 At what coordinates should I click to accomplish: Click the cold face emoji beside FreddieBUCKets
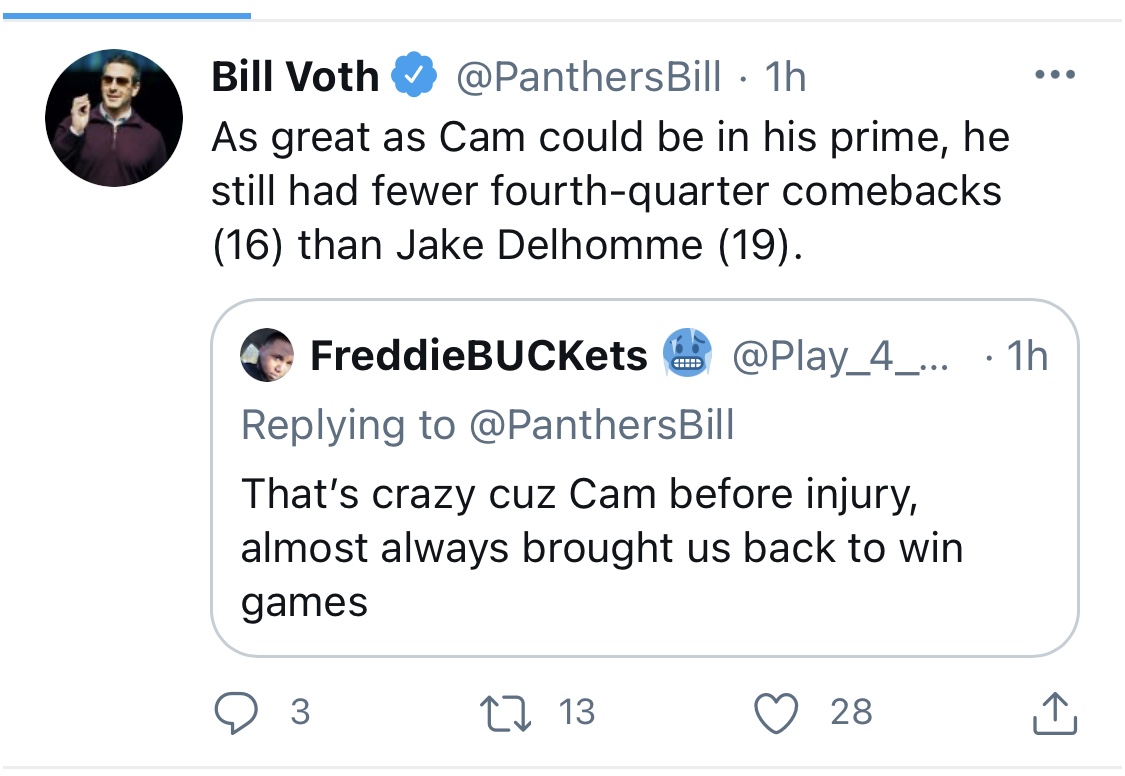point(687,355)
